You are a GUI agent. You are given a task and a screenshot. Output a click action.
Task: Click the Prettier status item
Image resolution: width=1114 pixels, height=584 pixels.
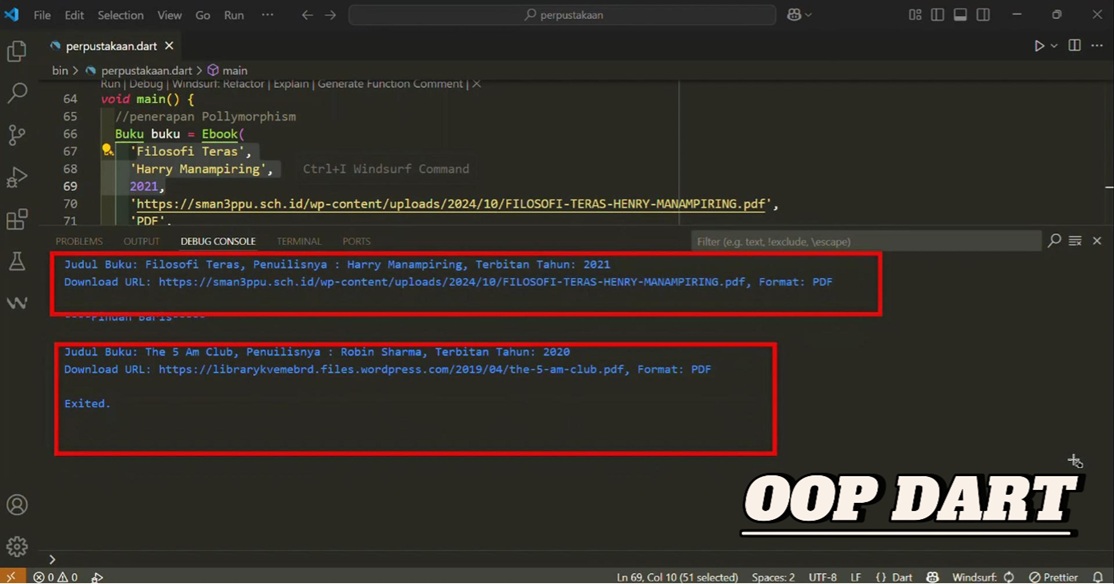[x=1054, y=577]
